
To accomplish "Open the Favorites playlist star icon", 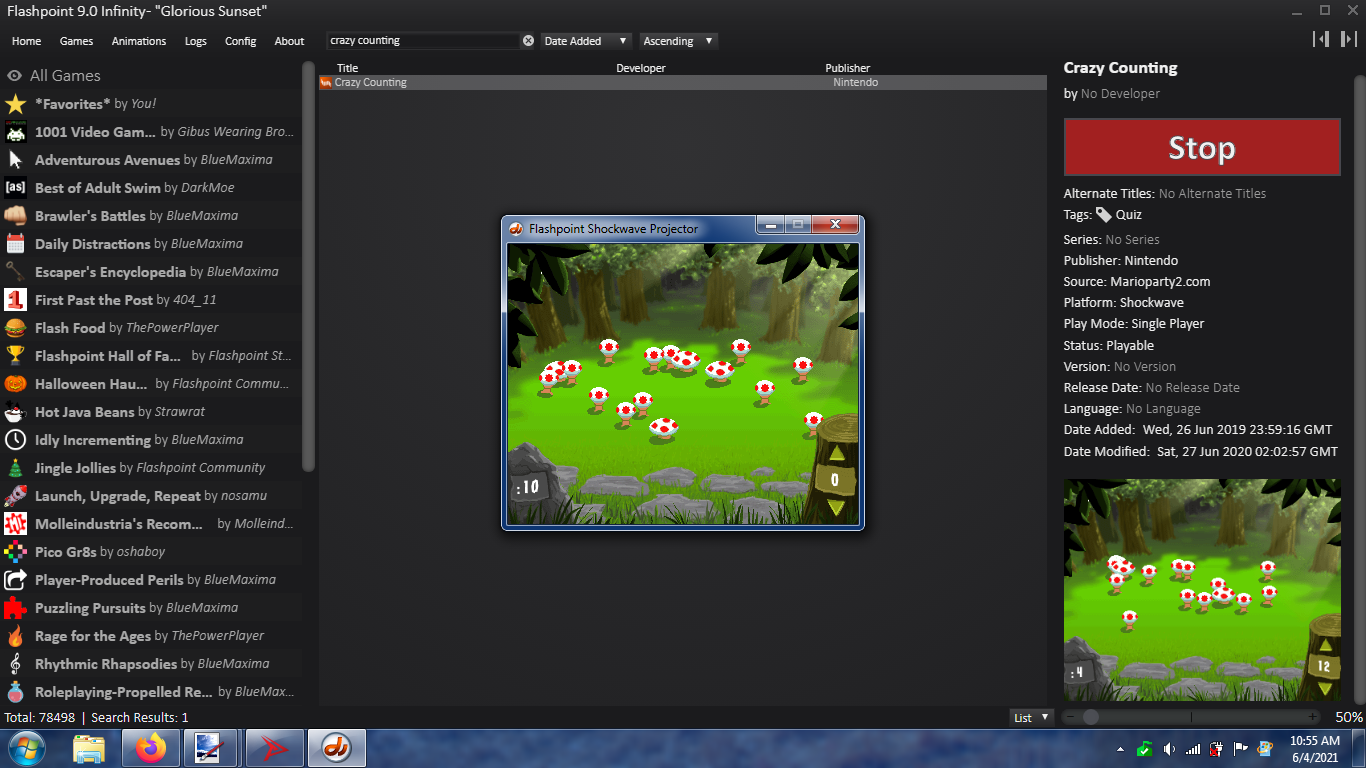I will click(15, 104).
